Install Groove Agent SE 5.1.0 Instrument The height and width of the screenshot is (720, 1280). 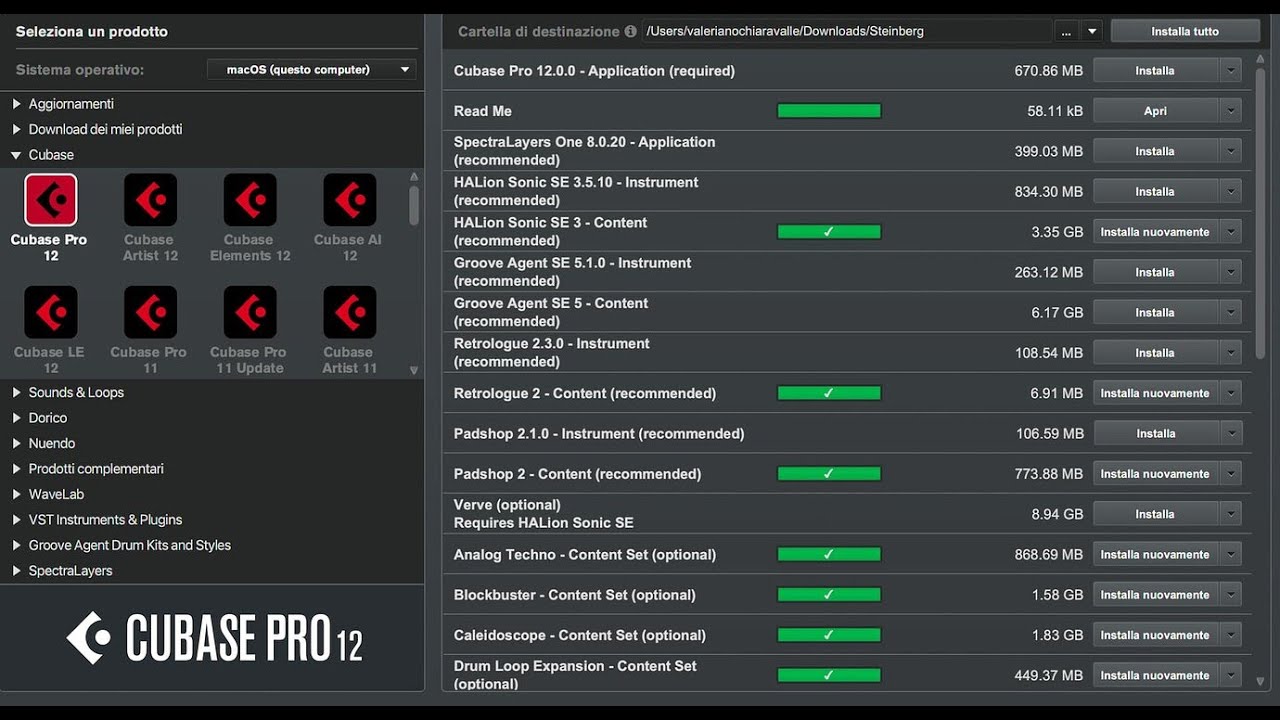tap(1155, 272)
